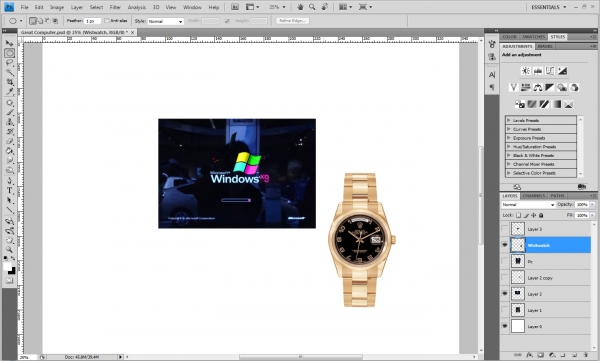This screenshot has height=361, width=600.
Task: Select the Clone Stamp tool
Action: [10, 122]
